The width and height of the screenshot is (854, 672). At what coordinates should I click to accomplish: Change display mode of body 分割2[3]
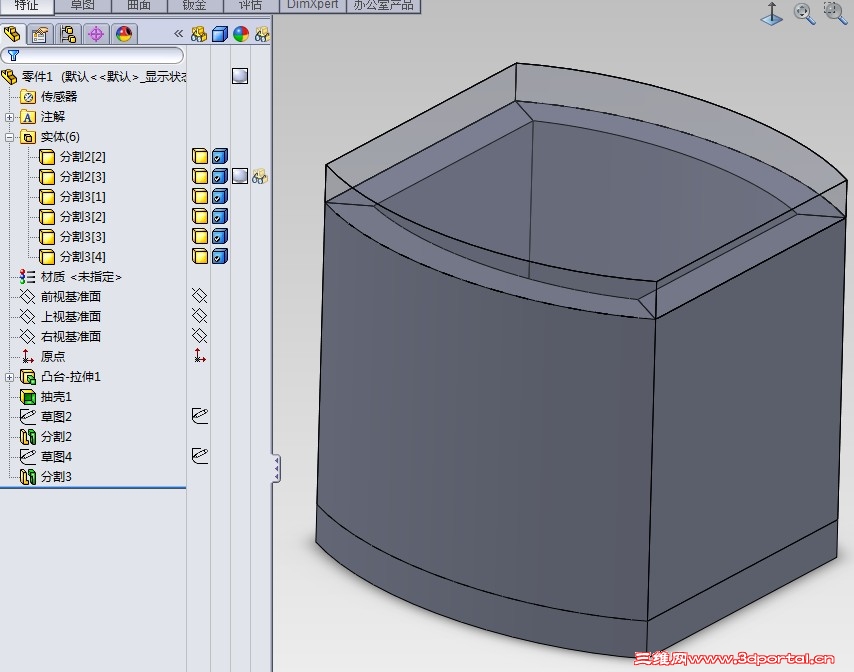219,176
